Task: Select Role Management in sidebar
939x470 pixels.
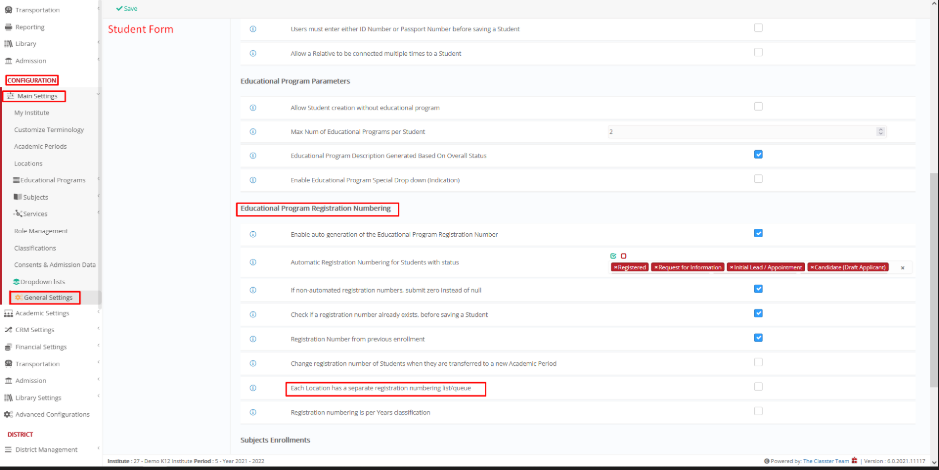Action: click(x=41, y=231)
